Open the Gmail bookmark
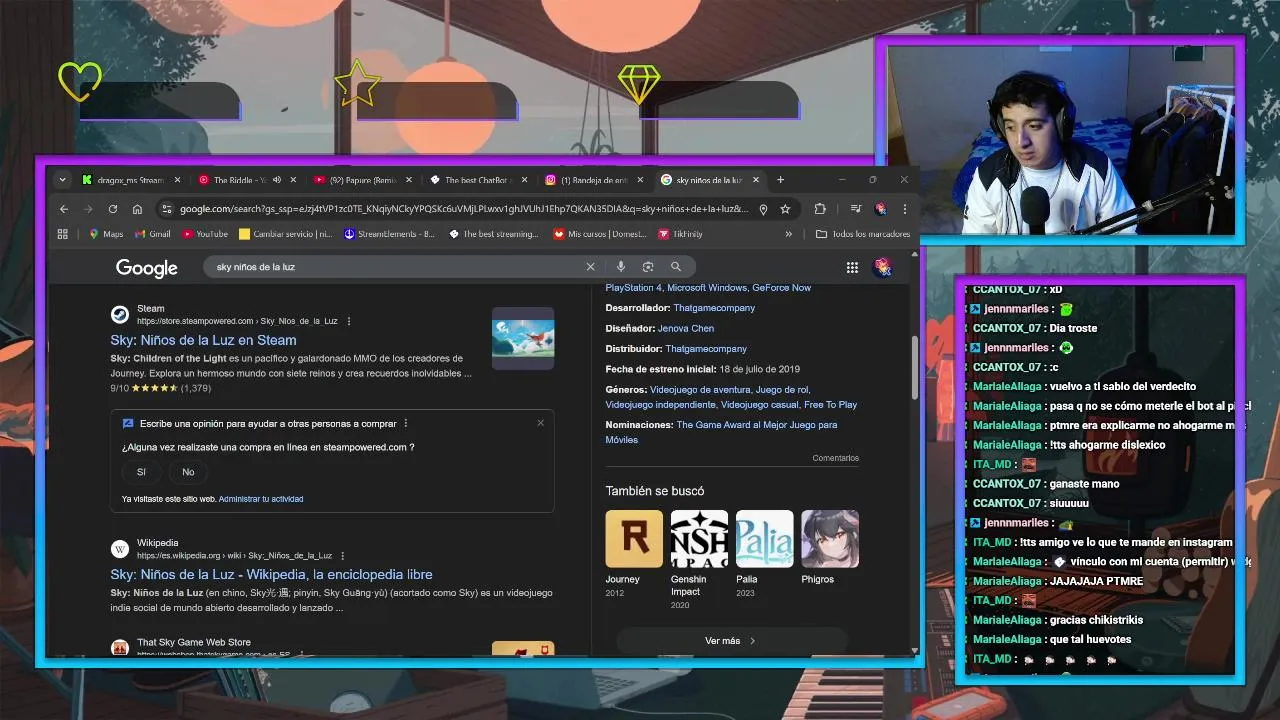 pos(153,234)
